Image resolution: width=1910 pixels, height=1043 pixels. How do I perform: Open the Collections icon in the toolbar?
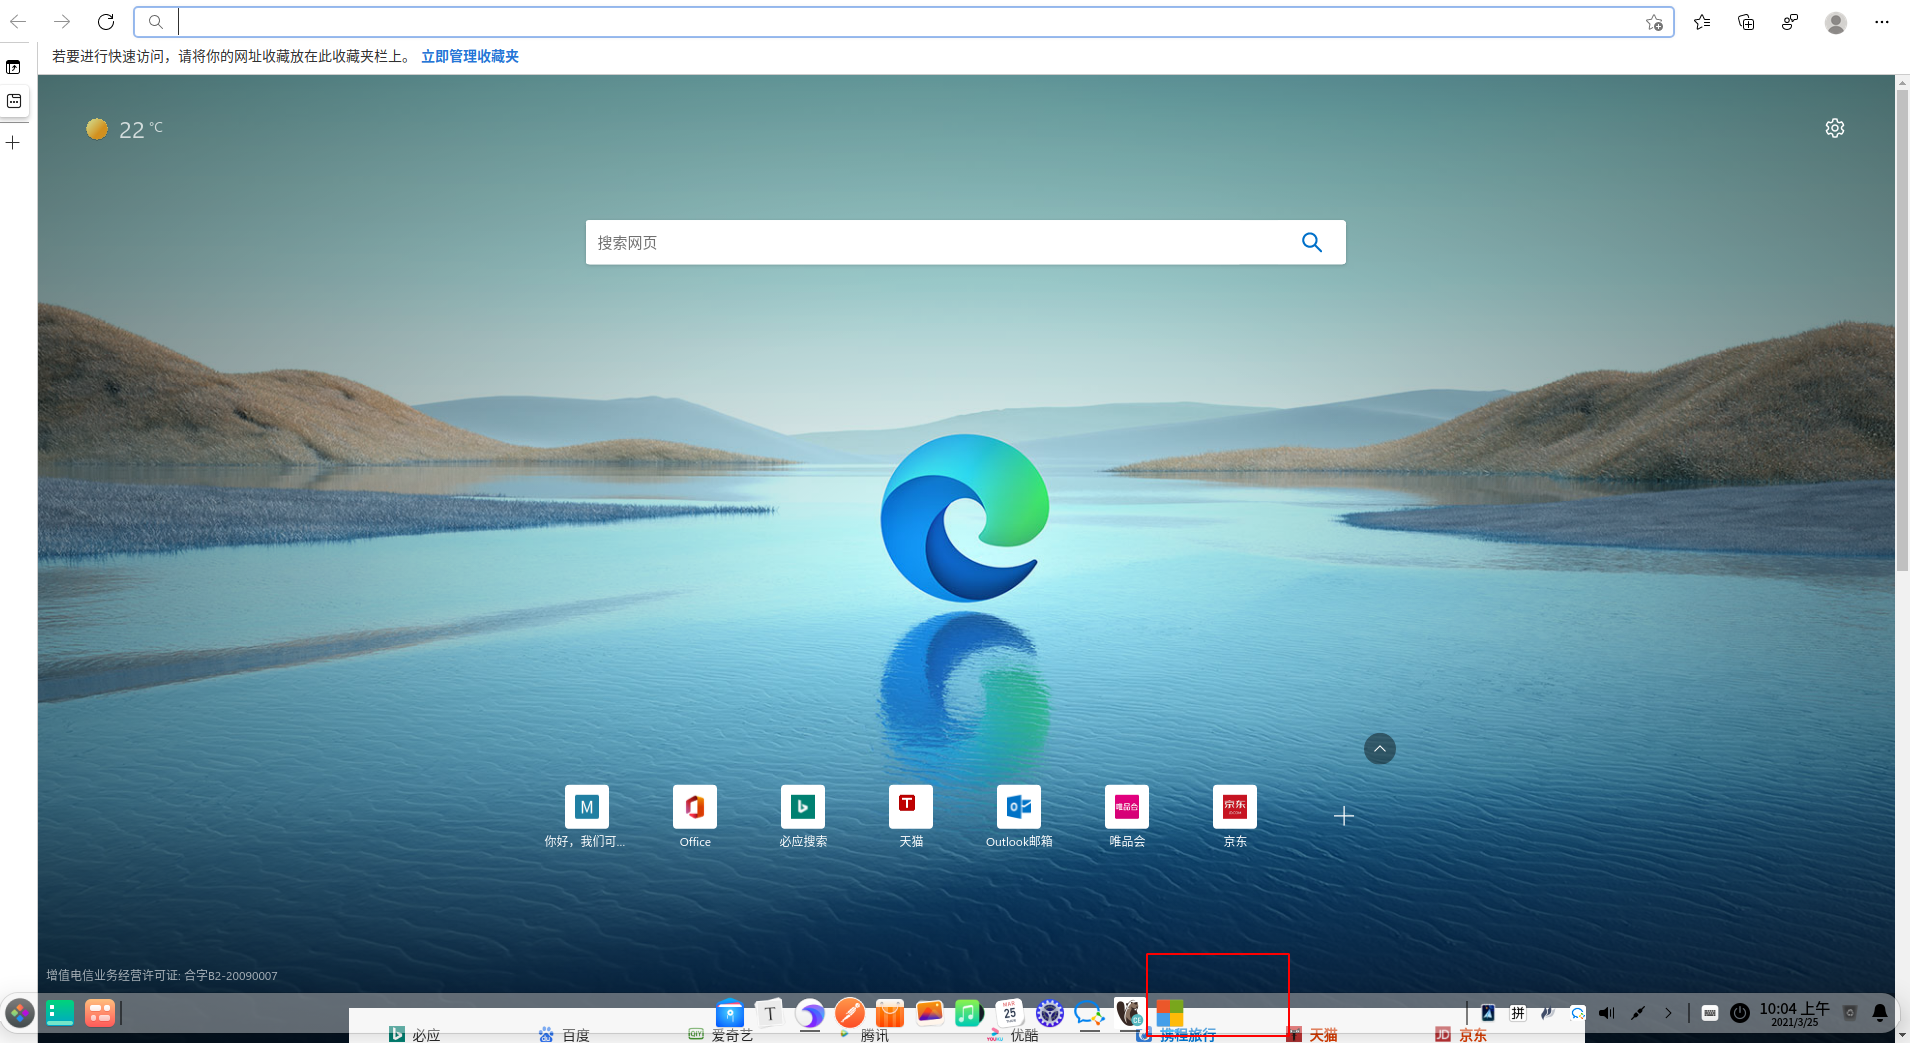[x=1746, y=22]
